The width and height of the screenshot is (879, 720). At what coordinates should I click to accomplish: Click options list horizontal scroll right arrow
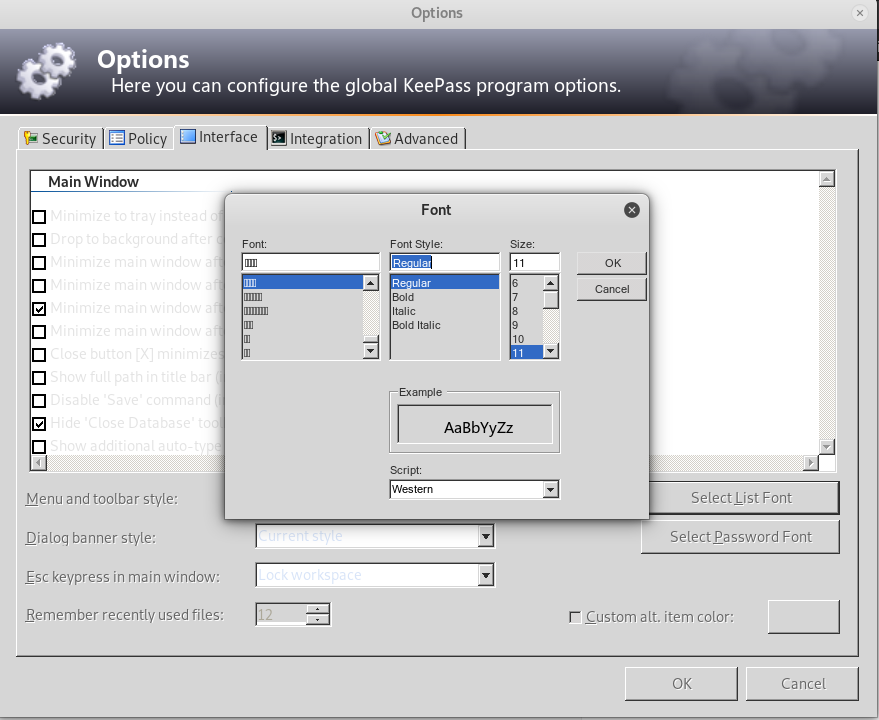pos(810,463)
